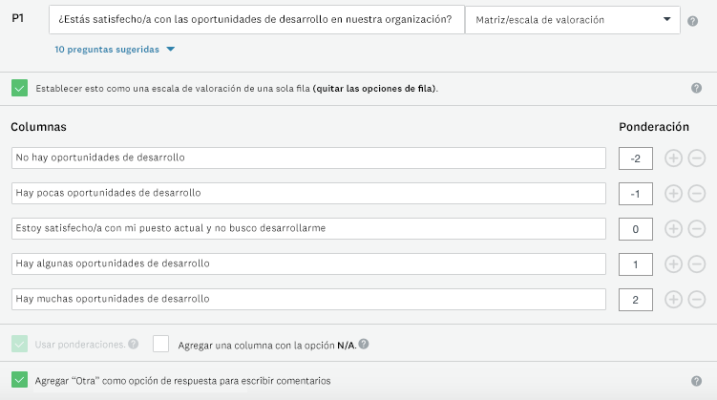Enable the N/A column checkbox
Image resolution: width=717 pixels, height=400 pixels.
[x=161, y=344]
